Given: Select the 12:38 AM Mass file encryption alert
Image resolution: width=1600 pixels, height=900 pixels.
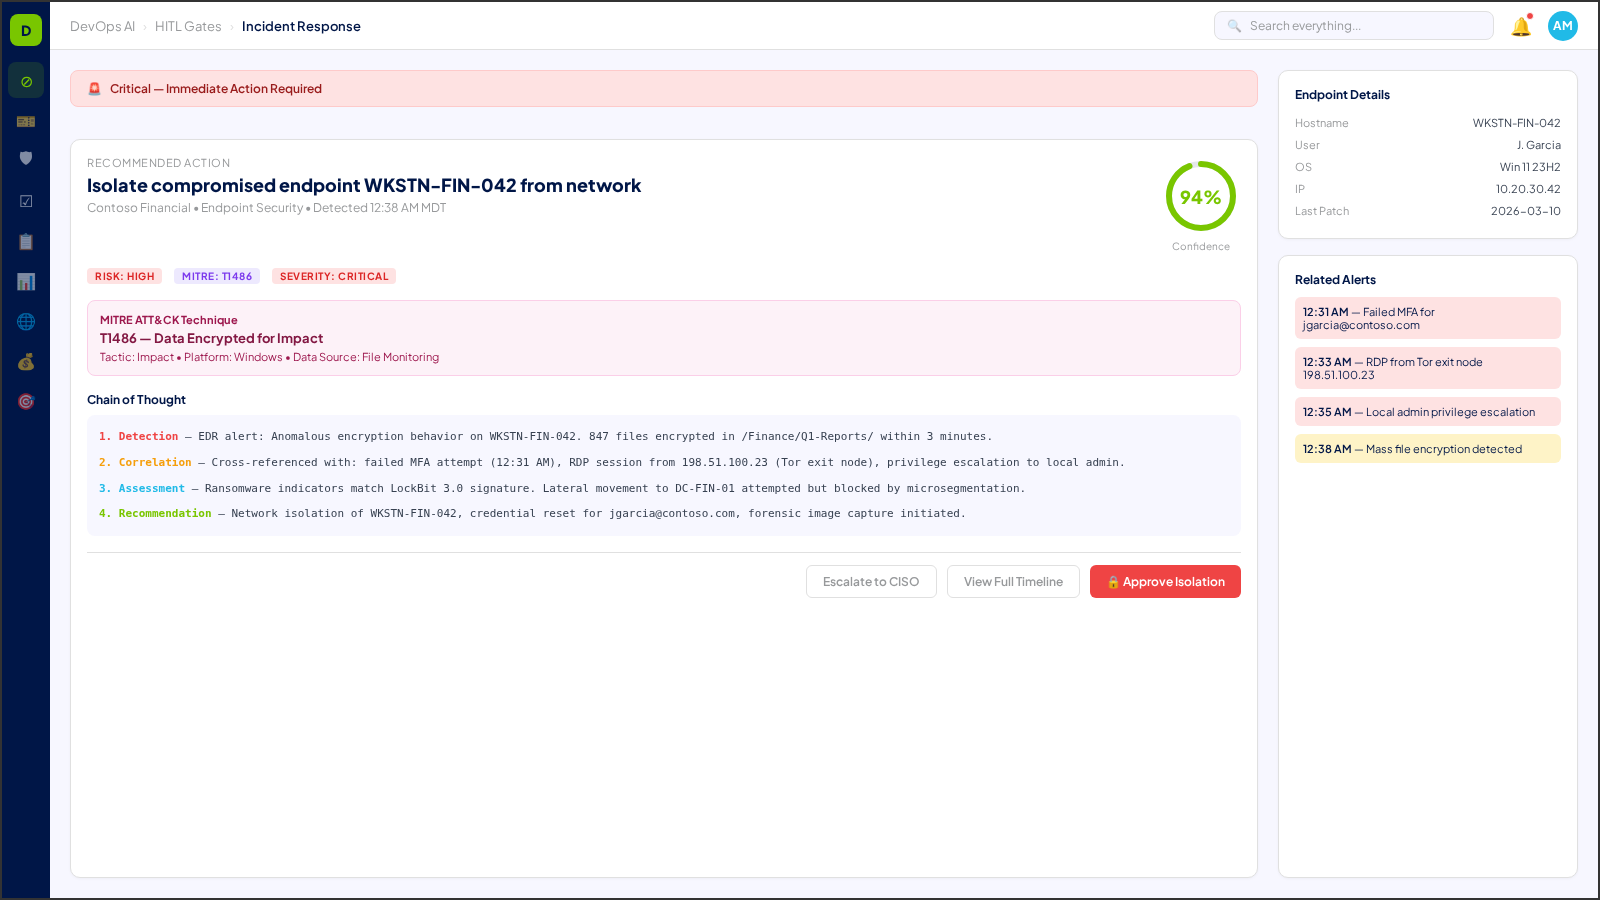Looking at the screenshot, I should pos(1427,448).
